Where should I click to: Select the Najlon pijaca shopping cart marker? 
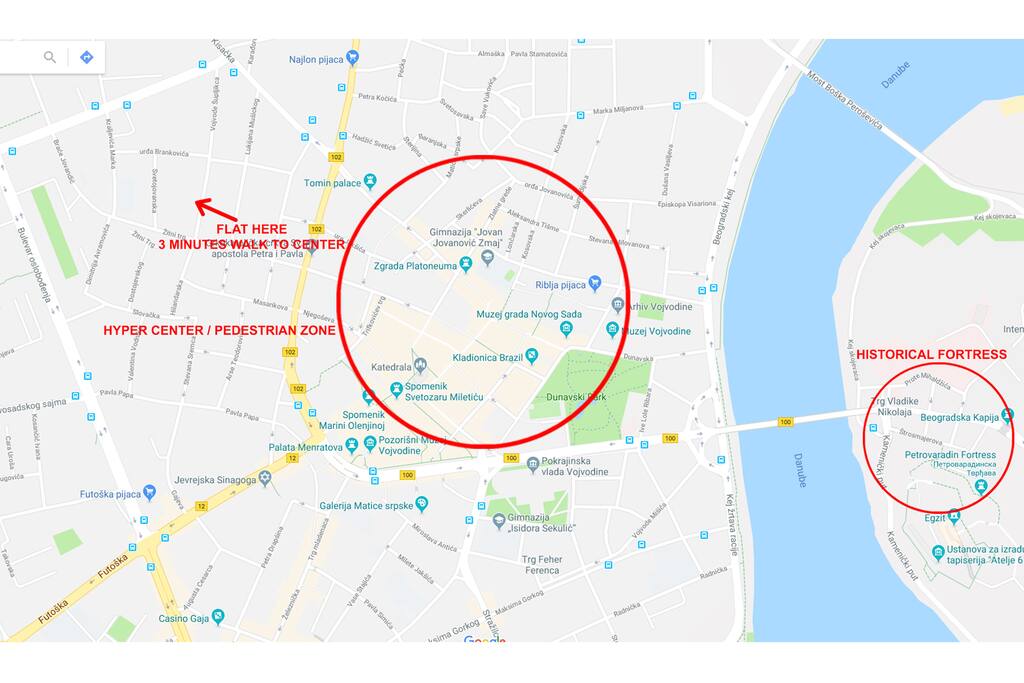tap(353, 57)
